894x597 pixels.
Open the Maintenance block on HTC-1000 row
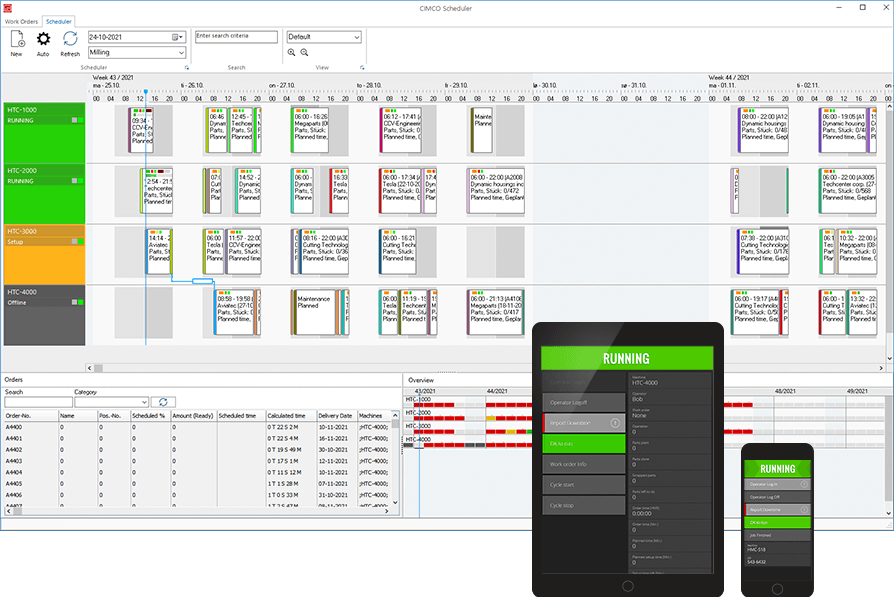click(x=482, y=130)
